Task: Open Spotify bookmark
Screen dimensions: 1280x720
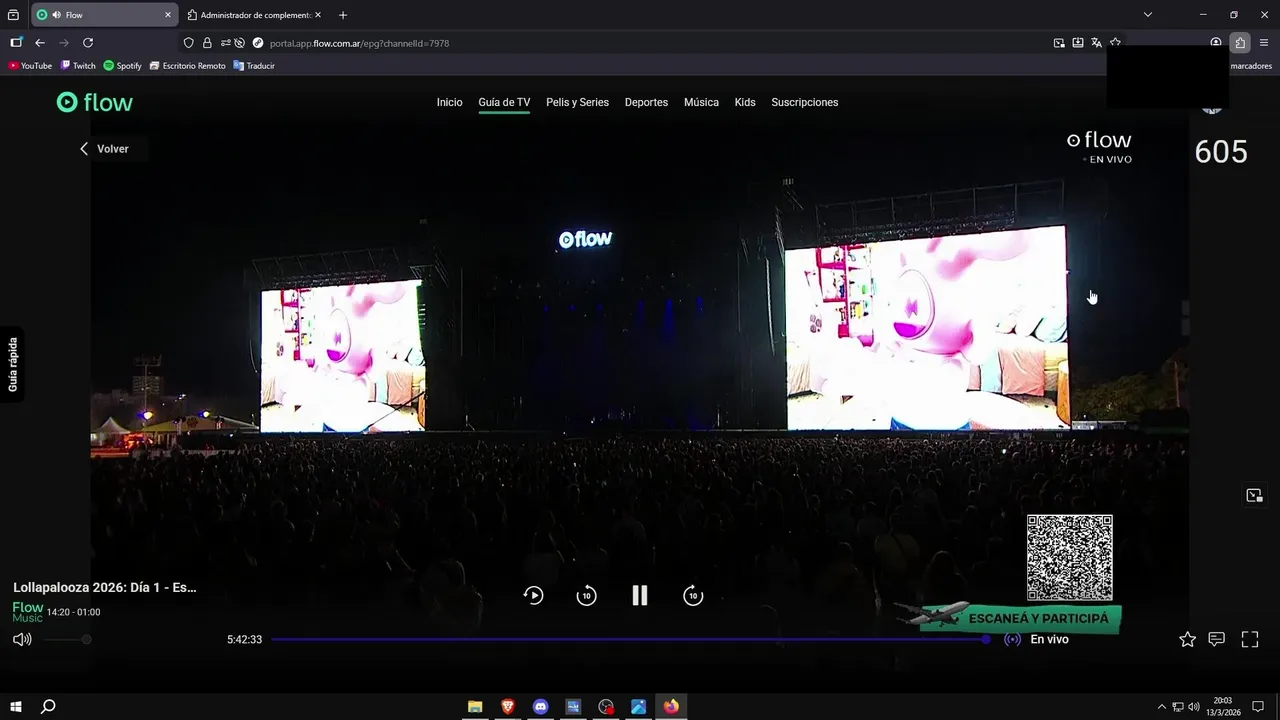Action: point(122,66)
